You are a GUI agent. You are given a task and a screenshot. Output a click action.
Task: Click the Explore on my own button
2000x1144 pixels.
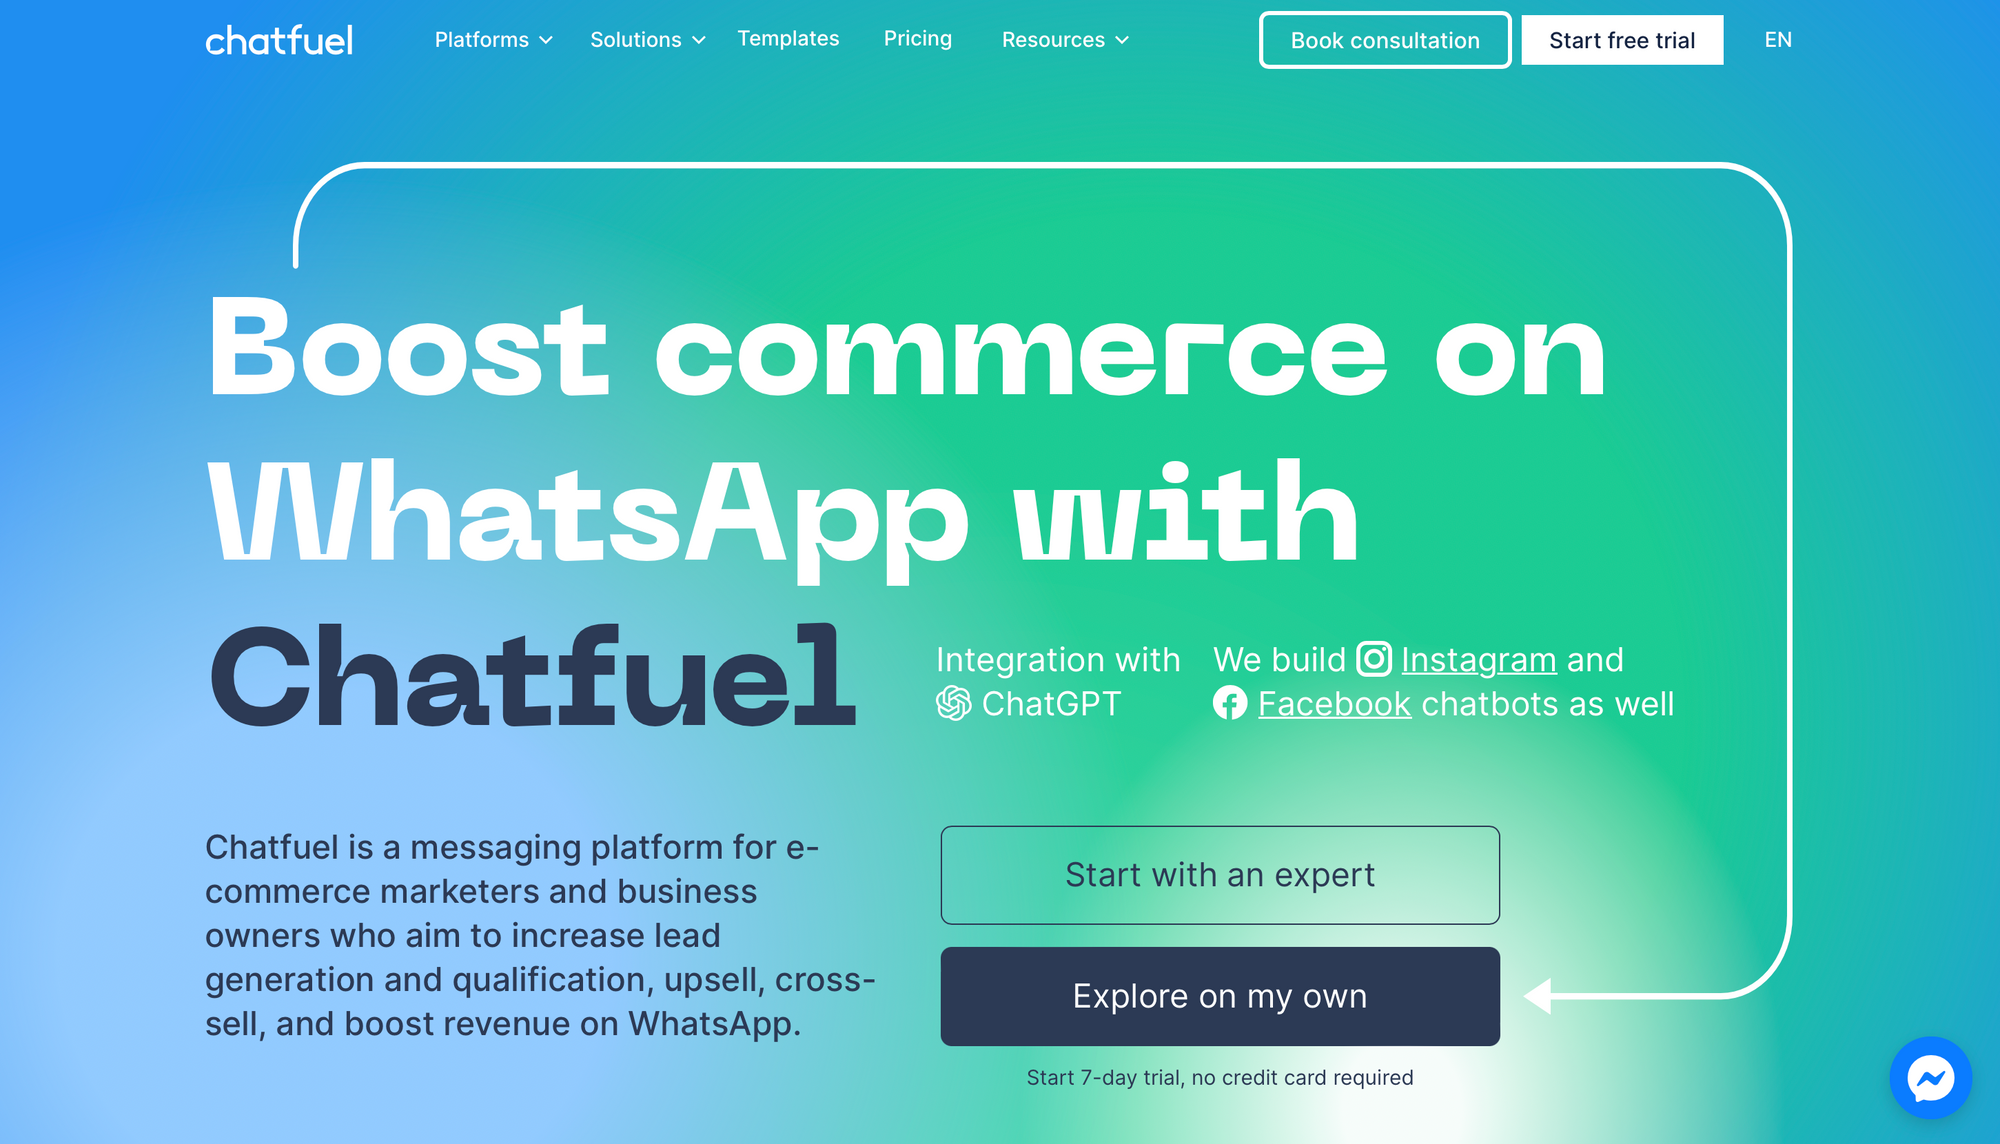[1220, 997]
